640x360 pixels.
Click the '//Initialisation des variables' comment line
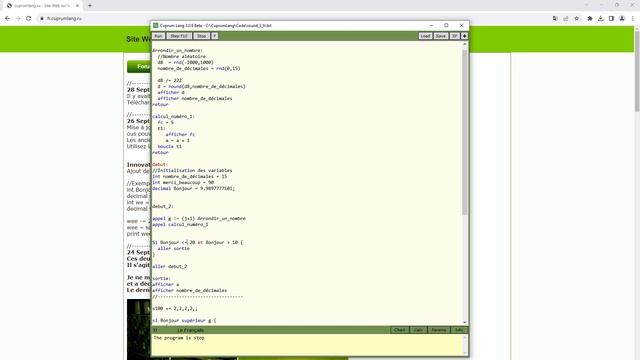[x=192, y=170]
